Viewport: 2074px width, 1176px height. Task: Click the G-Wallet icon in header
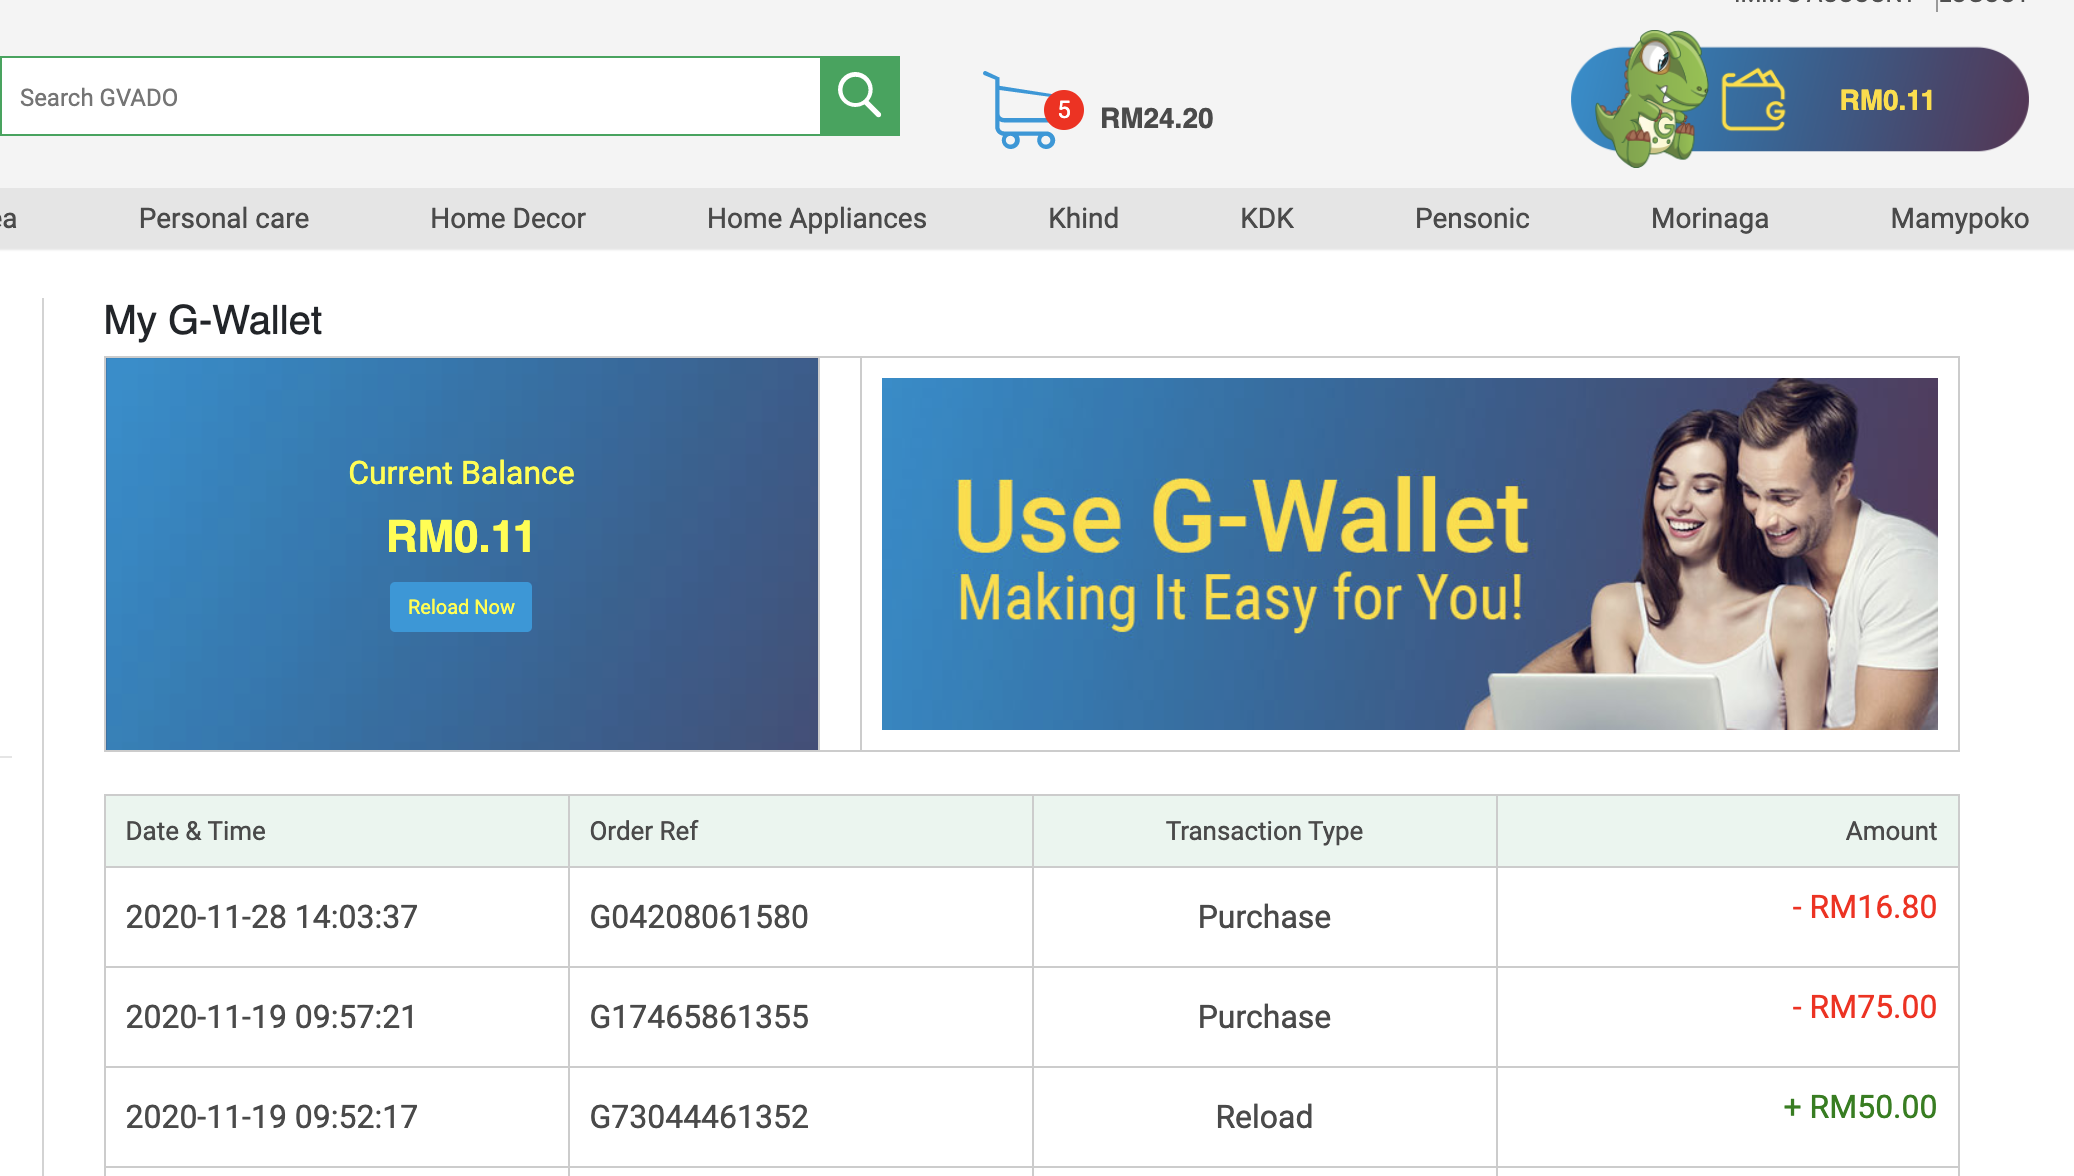click(1753, 100)
